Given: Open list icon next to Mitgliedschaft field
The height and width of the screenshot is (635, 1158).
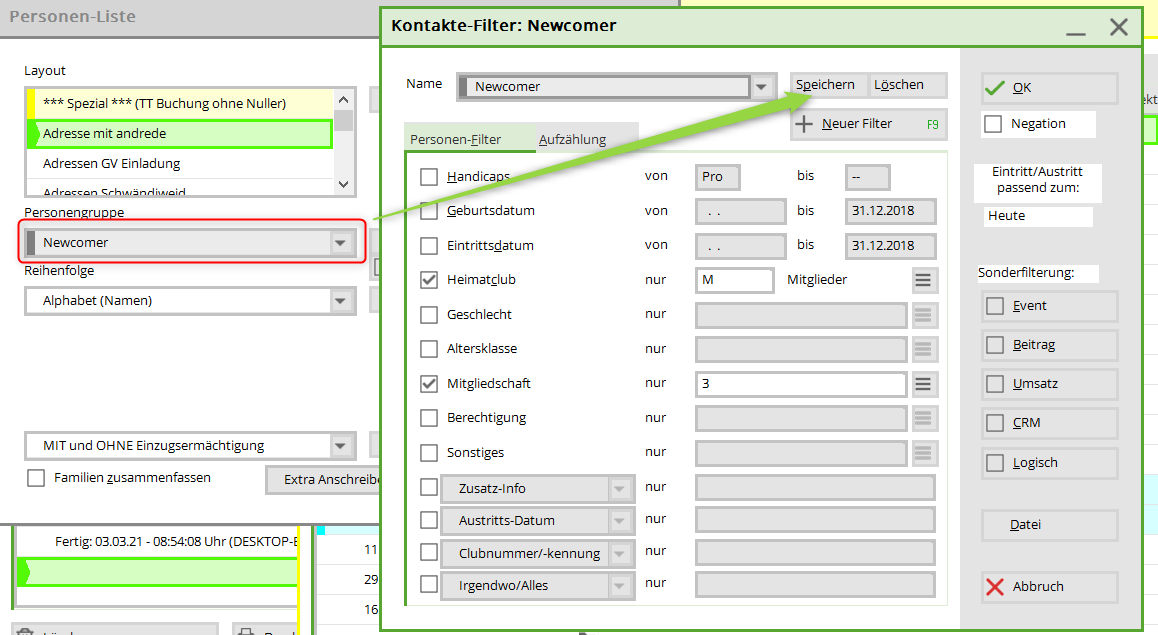Looking at the screenshot, I should (x=923, y=384).
